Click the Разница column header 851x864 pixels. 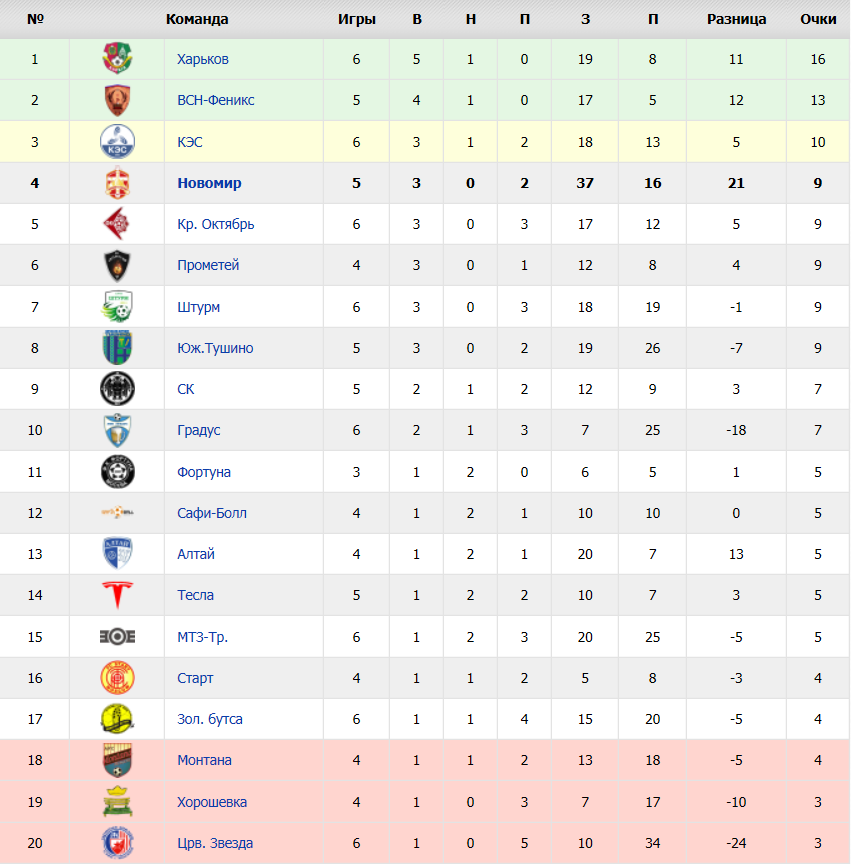tap(736, 19)
